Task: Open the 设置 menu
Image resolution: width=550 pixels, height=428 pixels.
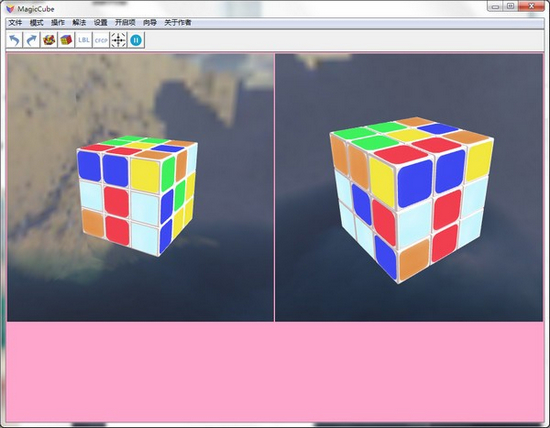Action: (101, 23)
